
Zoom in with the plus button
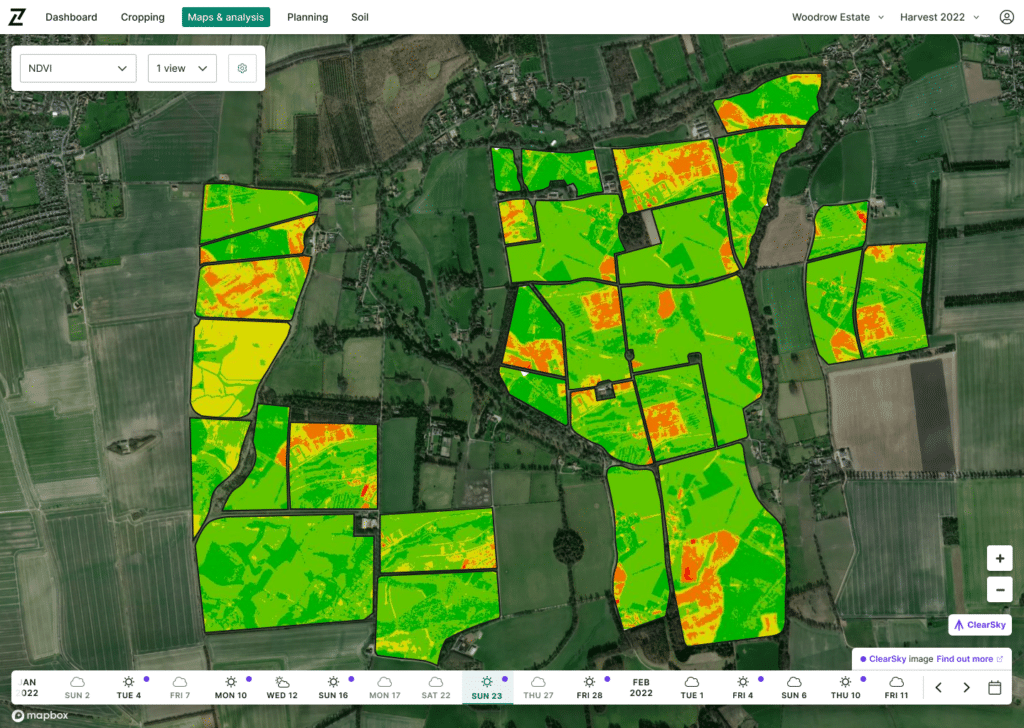coord(999,558)
